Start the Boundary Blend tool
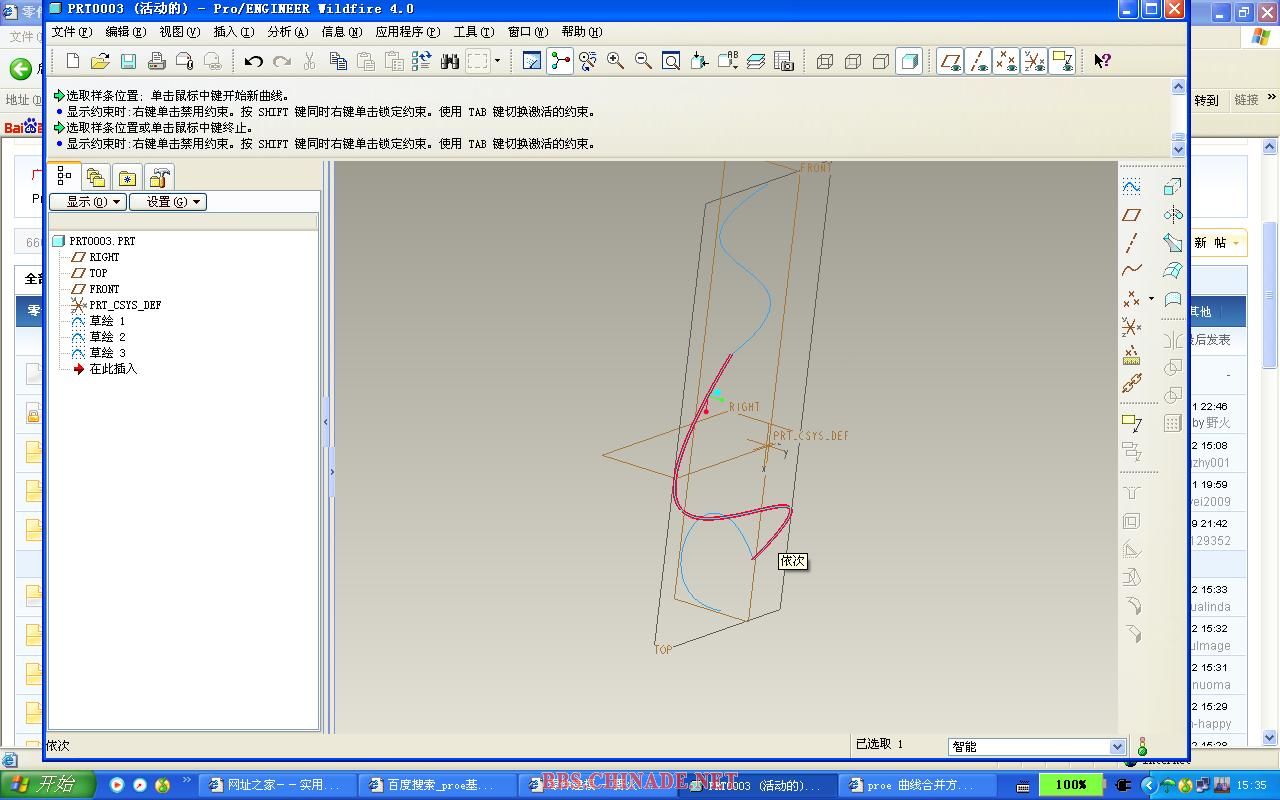 click(1173, 271)
